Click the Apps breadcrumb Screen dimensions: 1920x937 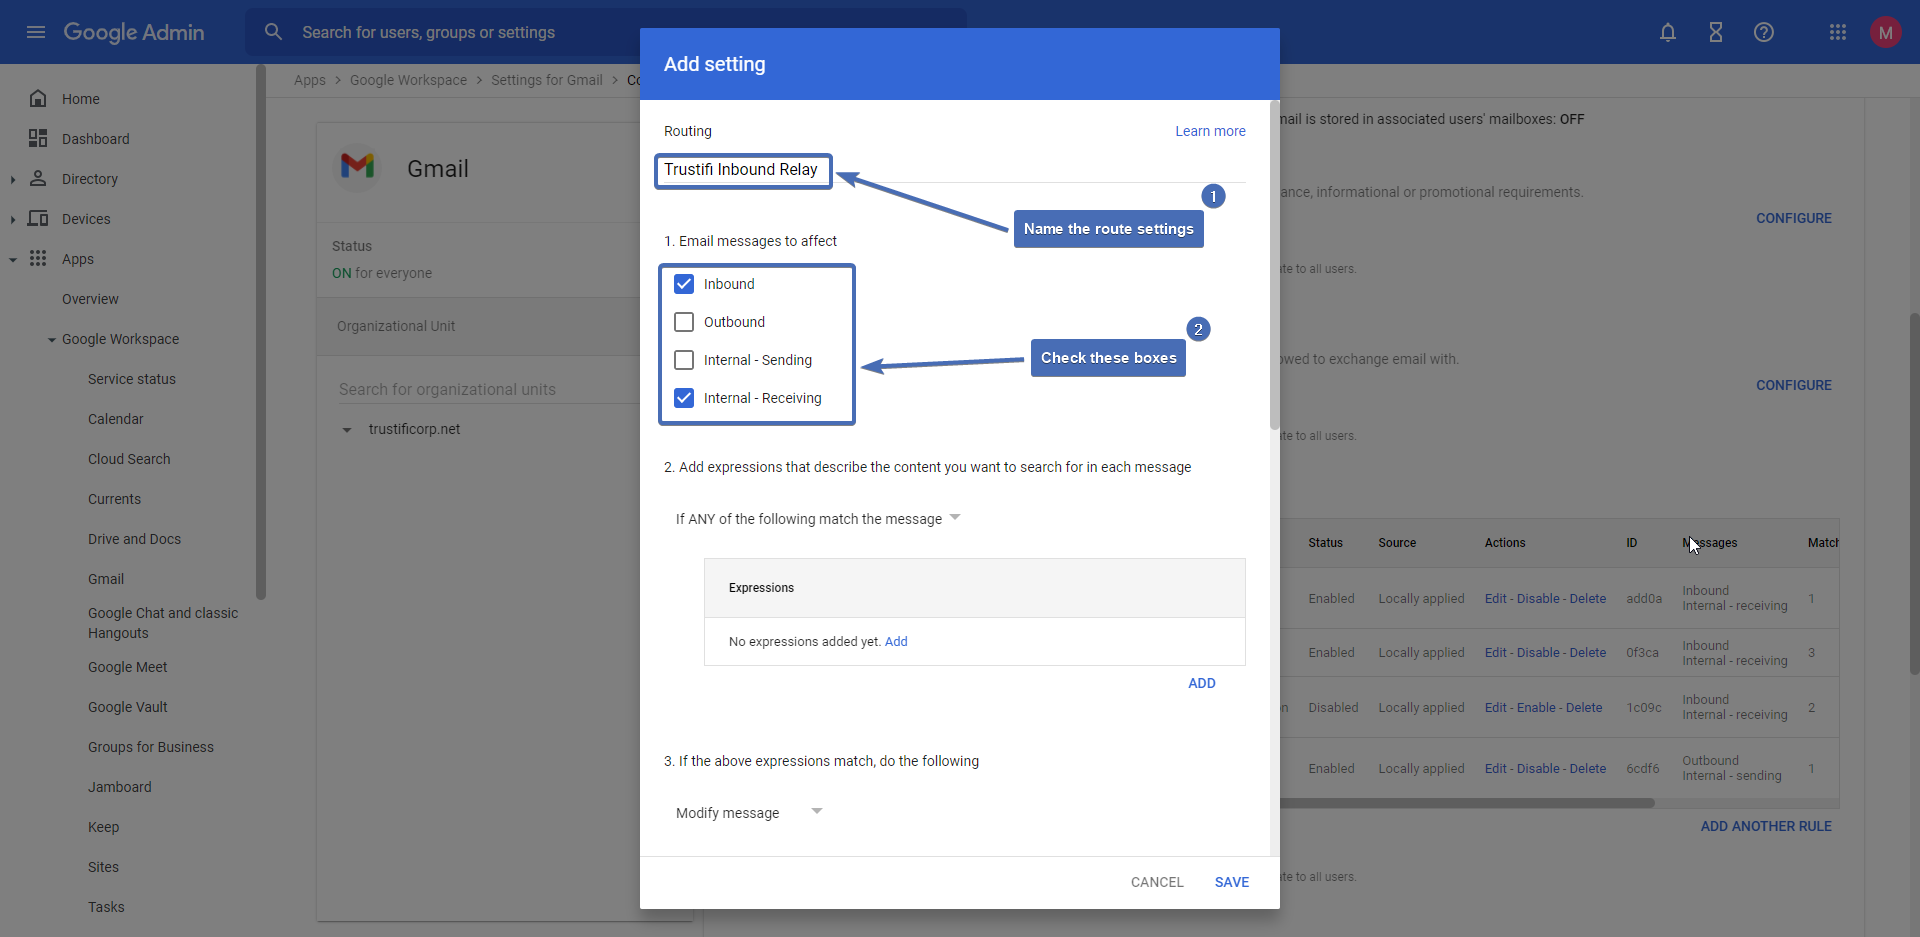point(310,80)
